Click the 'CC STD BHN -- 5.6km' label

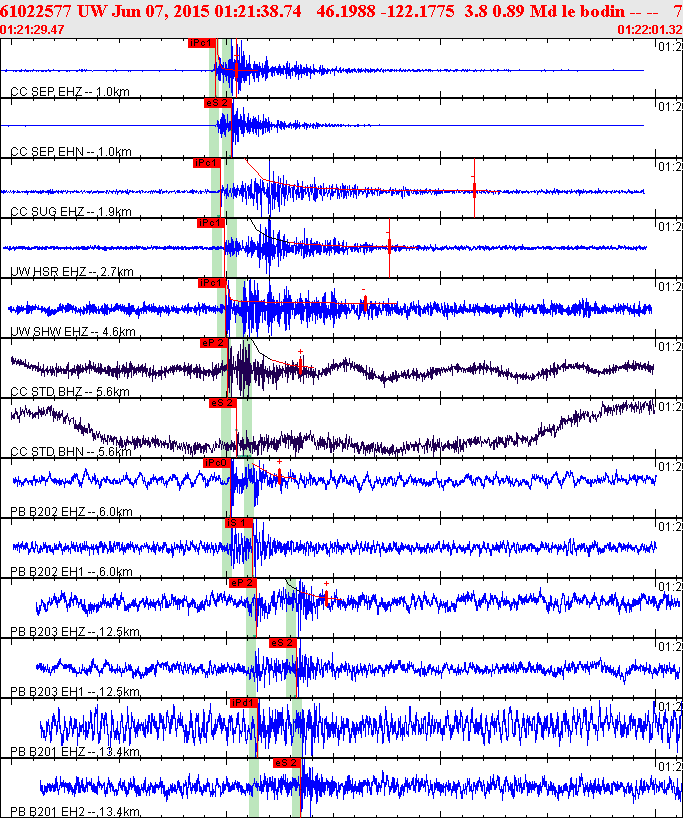click(x=71, y=452)
